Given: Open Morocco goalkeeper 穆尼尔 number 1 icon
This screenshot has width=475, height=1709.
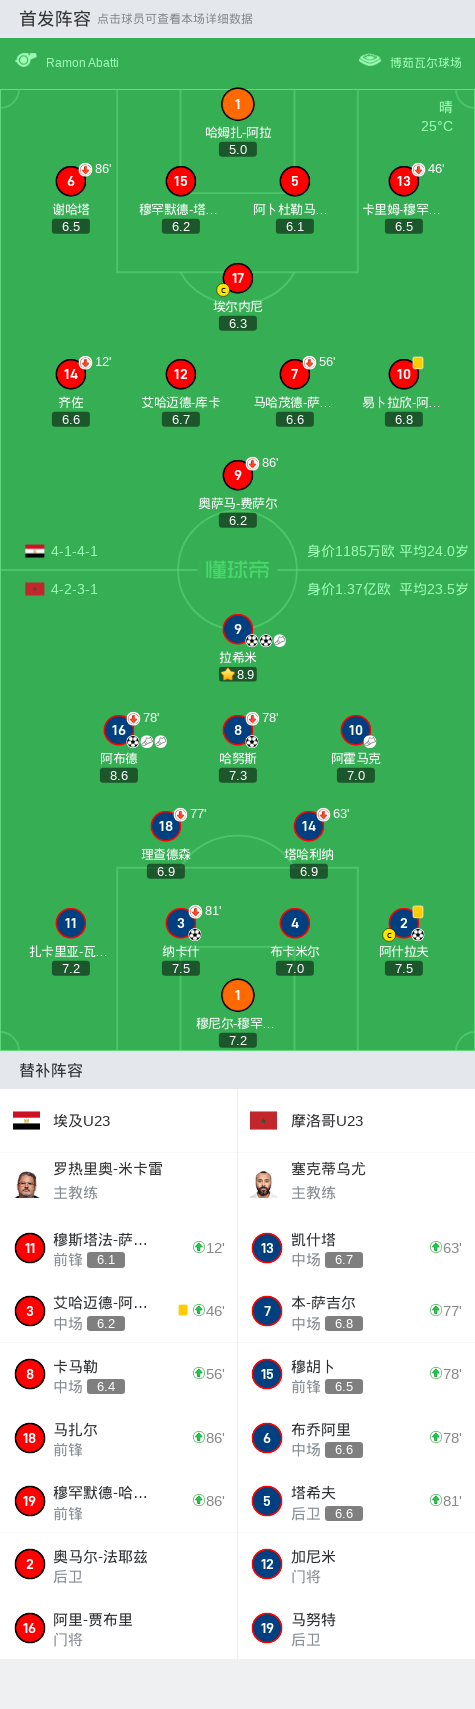Looking at the screenshot, I should click(x=237, y=995).
